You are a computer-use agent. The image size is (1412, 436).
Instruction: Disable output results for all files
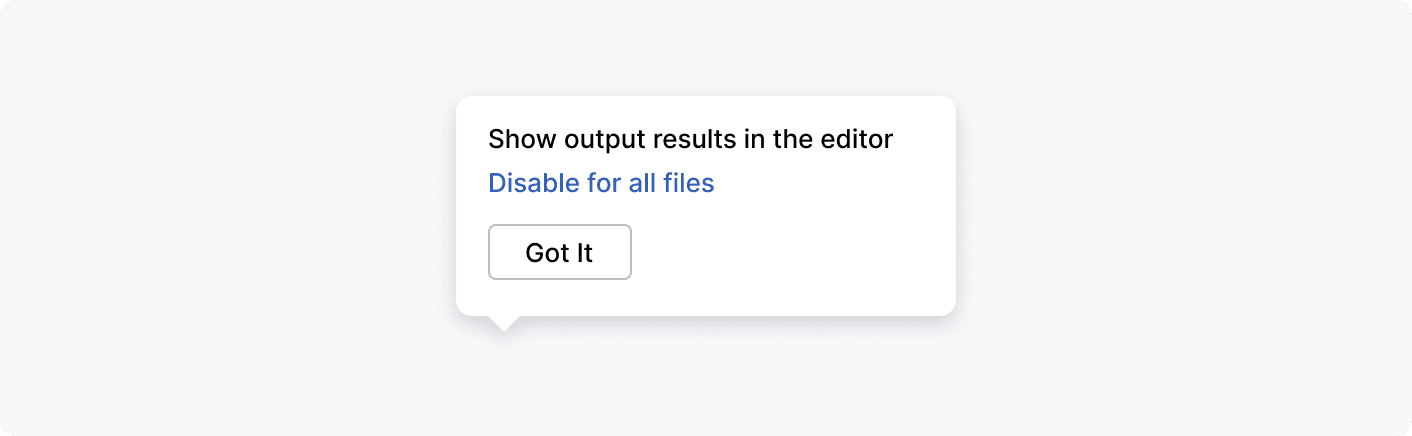(601, 184)
